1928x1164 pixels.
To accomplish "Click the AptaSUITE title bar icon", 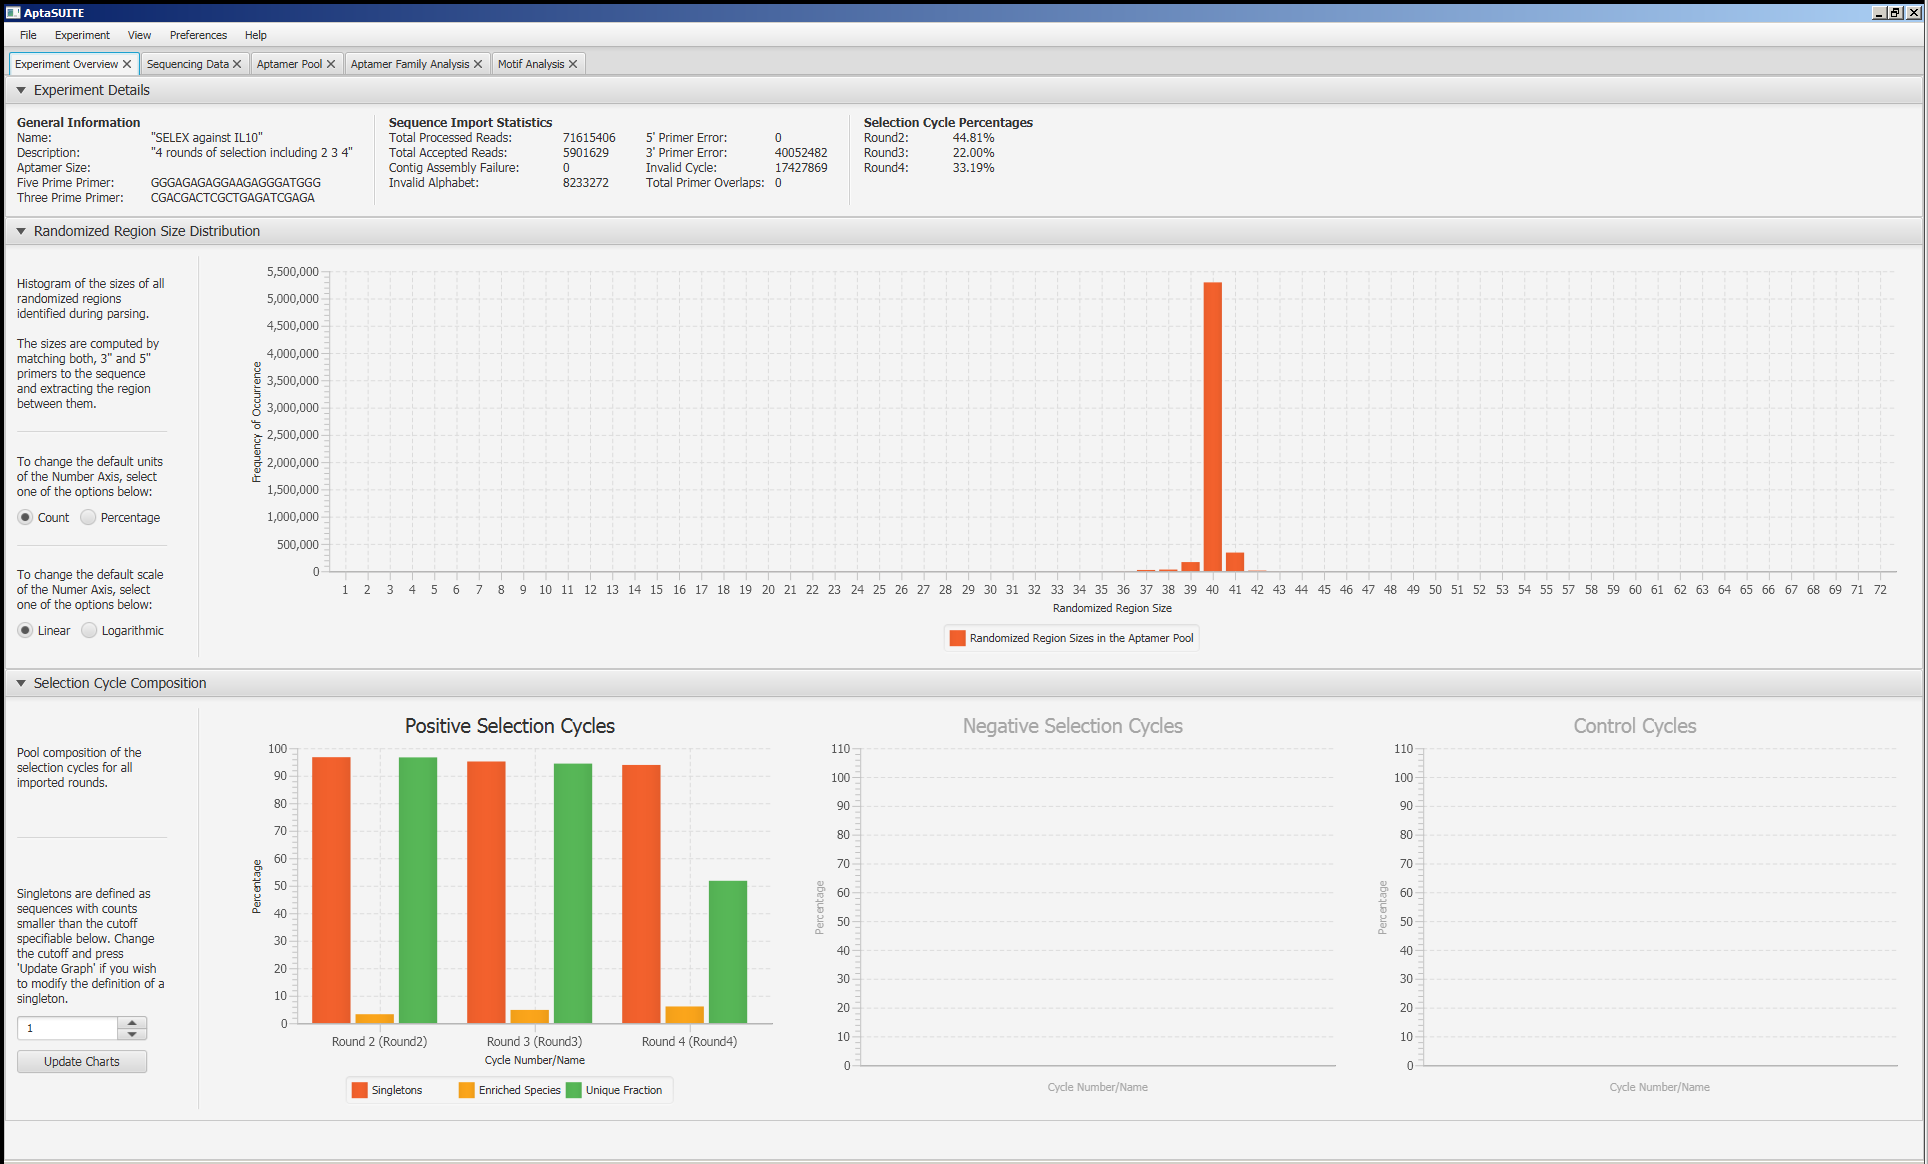I will point(13,12).
